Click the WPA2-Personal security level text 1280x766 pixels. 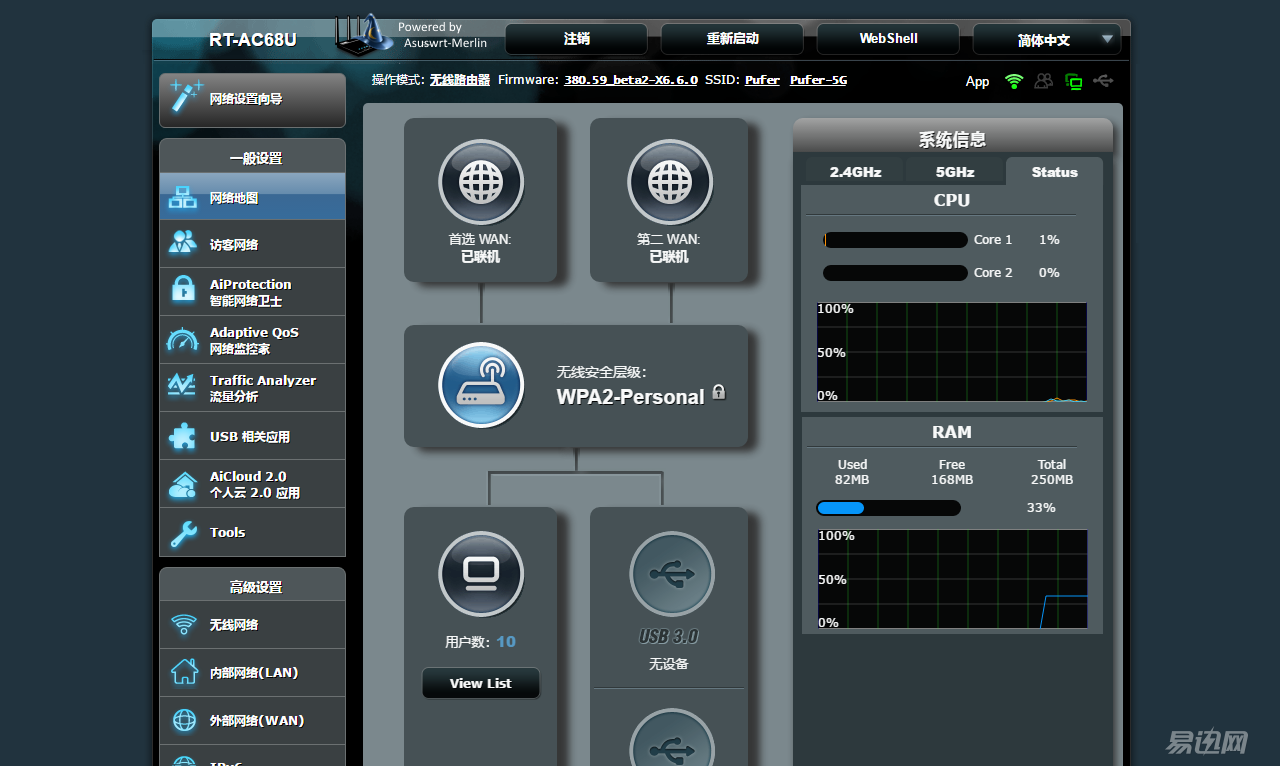630,397
